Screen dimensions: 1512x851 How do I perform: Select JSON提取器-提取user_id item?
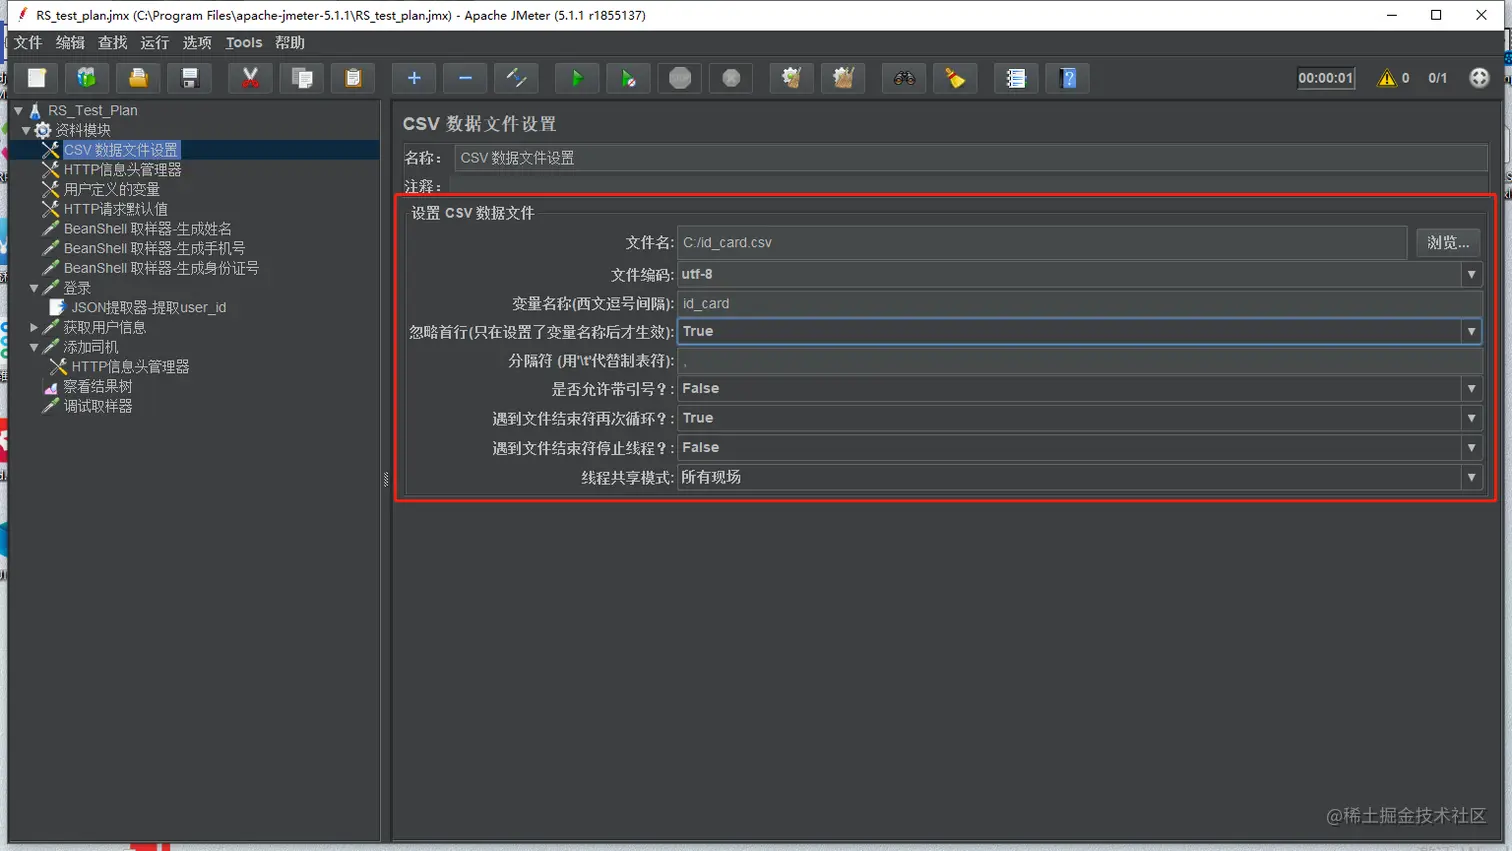tap(148, 307)
